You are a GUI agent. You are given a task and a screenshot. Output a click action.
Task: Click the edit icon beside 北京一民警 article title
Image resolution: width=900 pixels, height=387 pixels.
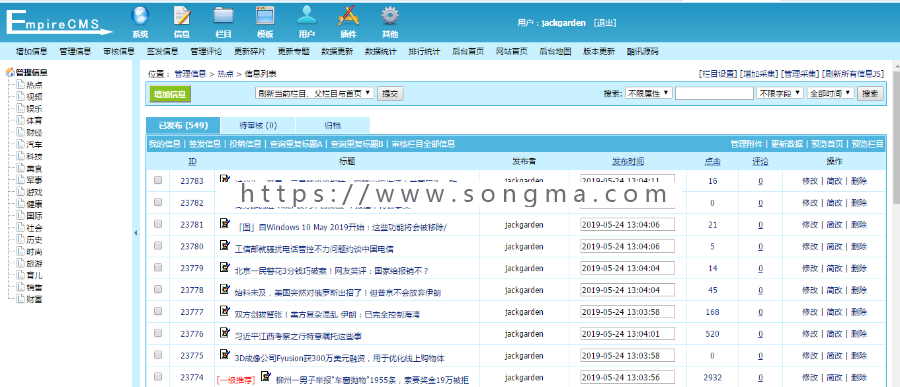point(225,266)
